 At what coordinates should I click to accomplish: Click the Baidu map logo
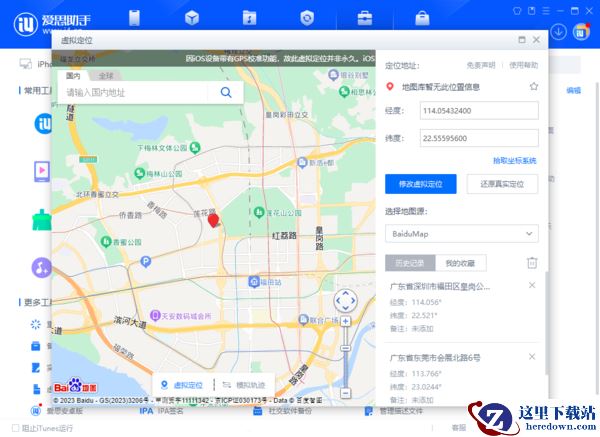pos(75,386)
